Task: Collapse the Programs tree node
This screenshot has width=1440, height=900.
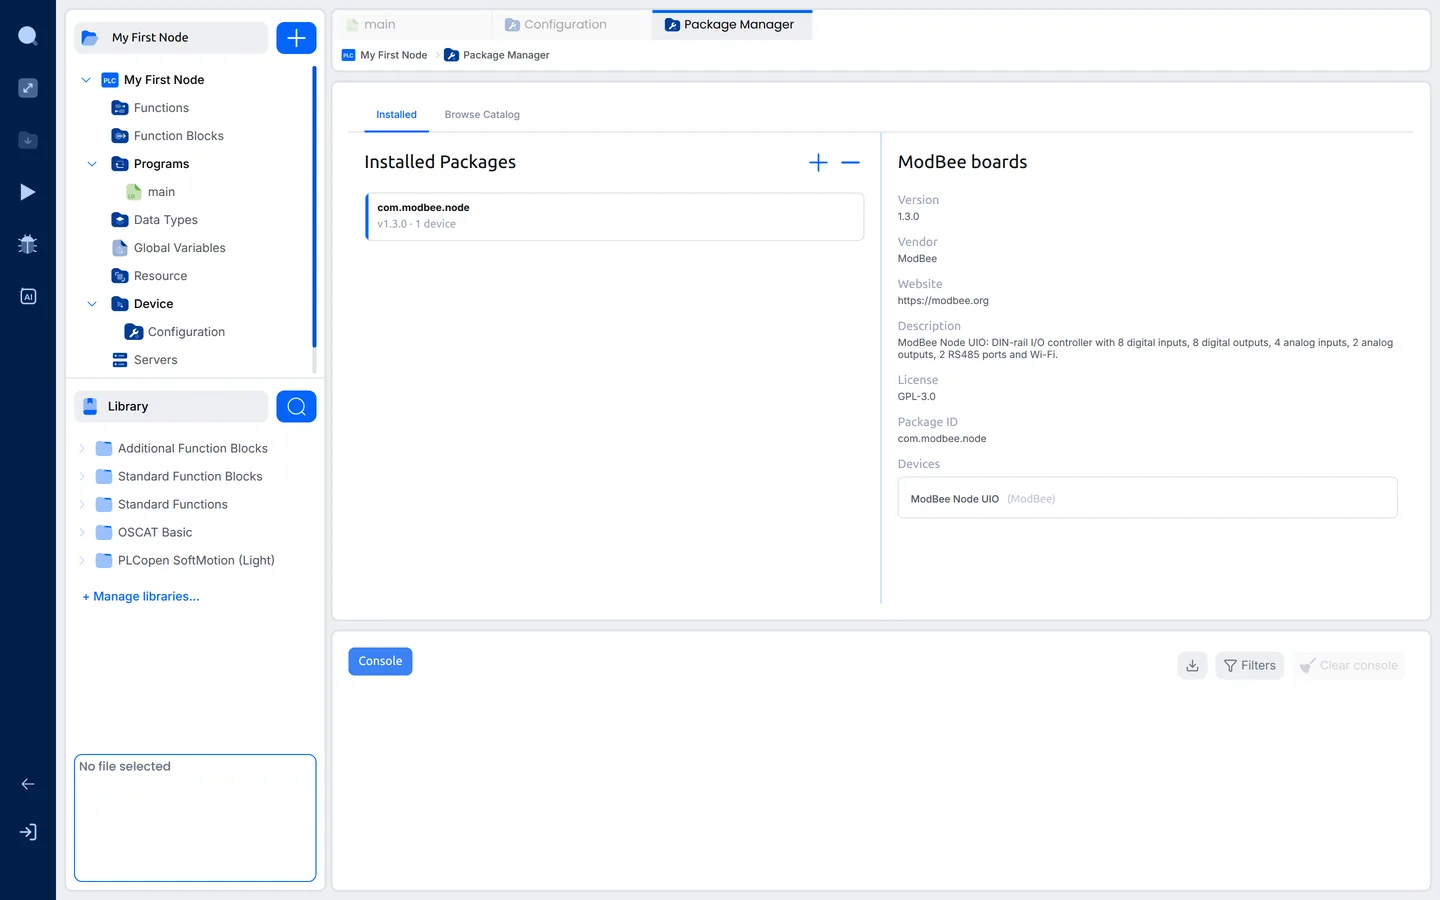Action: click(x=92, y=164)
